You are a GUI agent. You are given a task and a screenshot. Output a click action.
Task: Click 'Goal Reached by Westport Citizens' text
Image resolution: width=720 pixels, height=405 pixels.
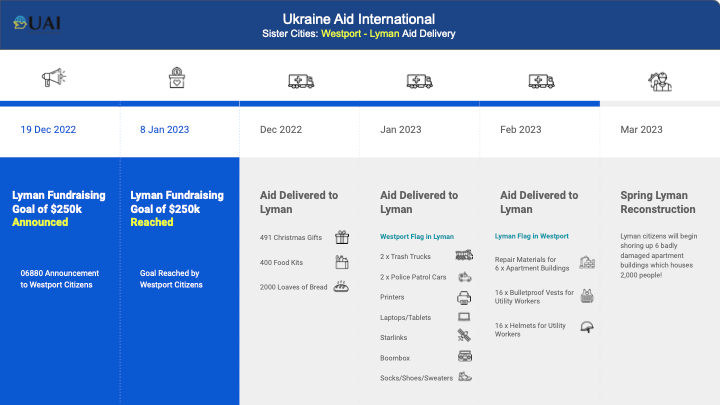click(171, 279)
